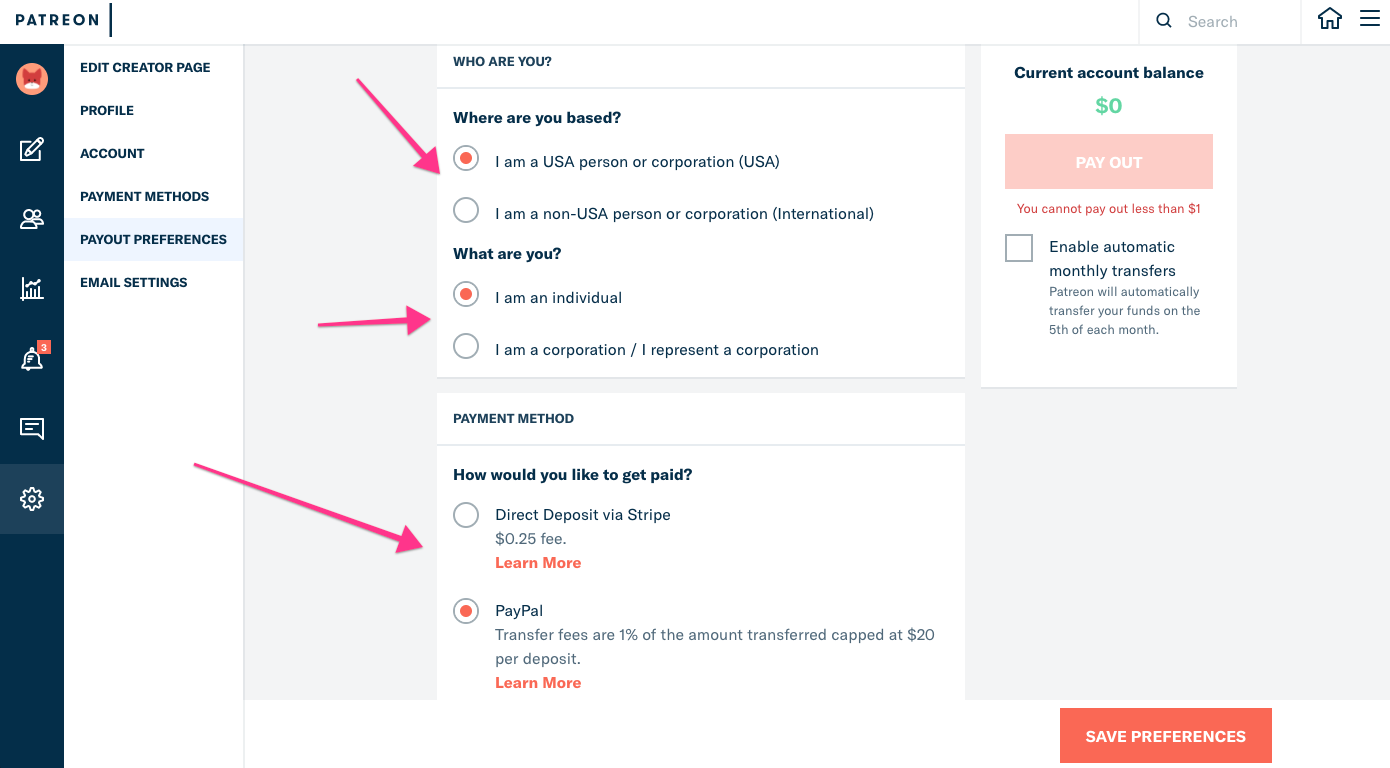Switch to Email Settings section
The width and height of the screenshot is (1390, 768).
pos(134,283)
